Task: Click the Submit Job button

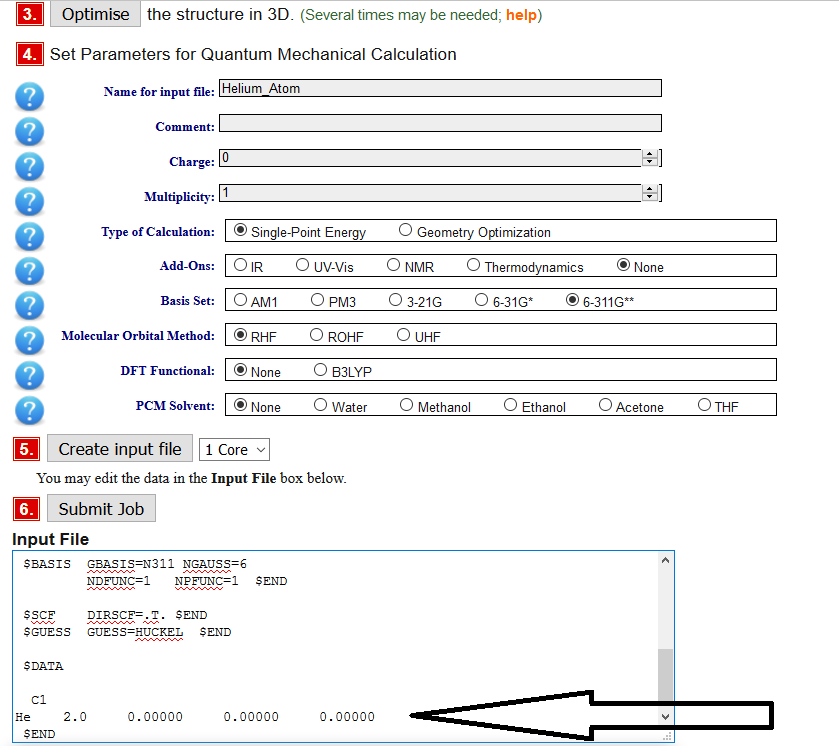Action: tap(101, 509)
